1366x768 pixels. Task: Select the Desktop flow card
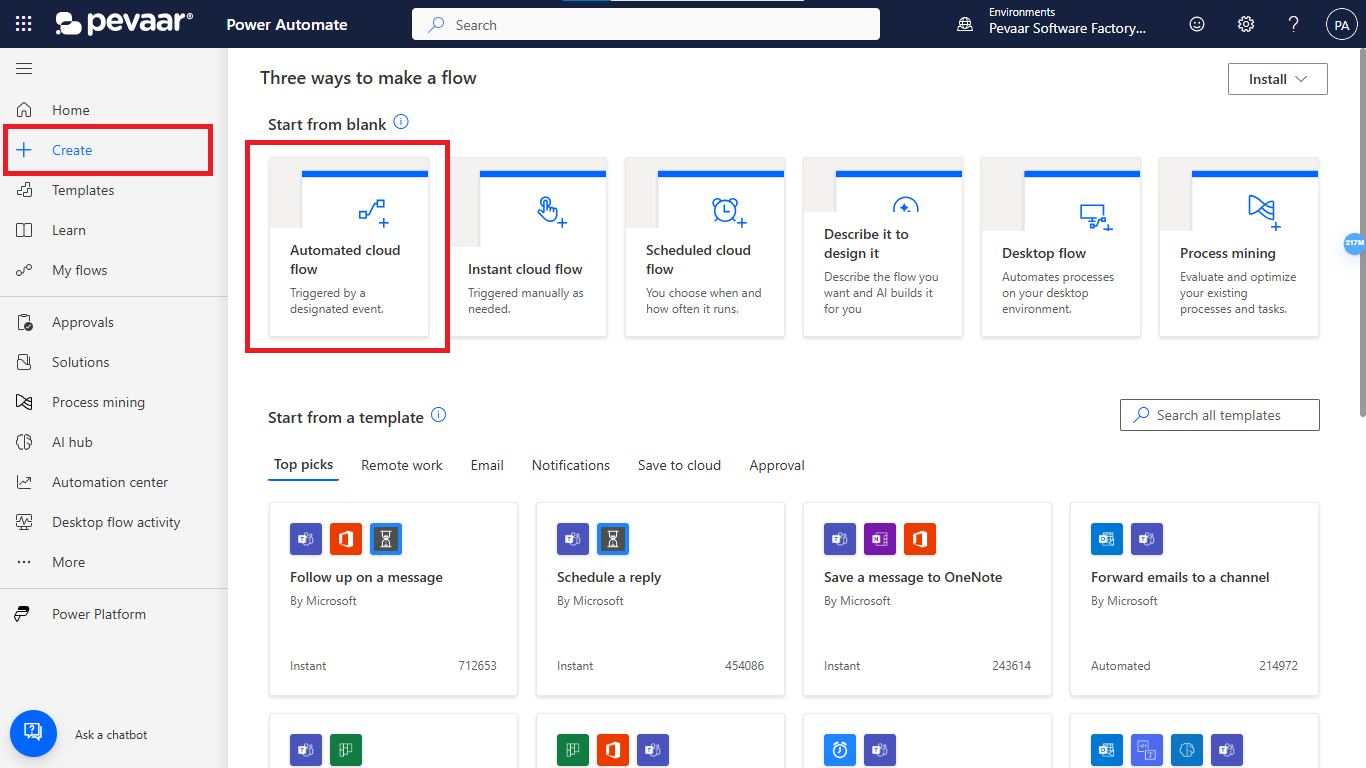pyautogui.click(x=1061, y=248)
